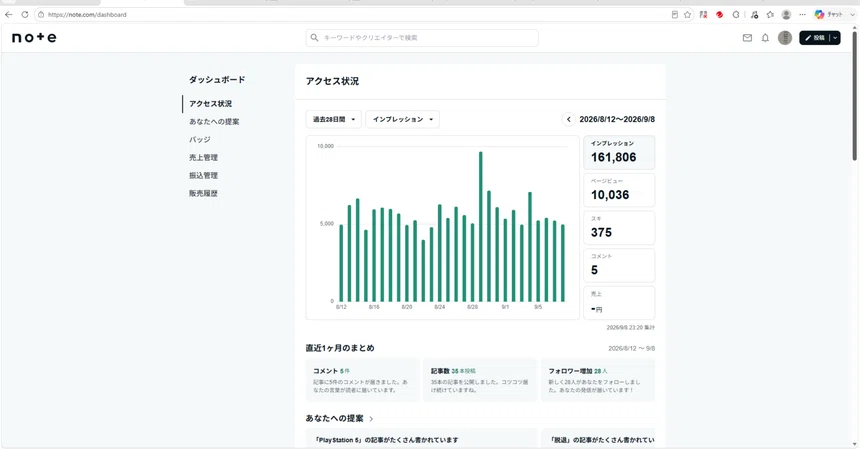Expand あなたへの提案 section chevron
860x450 pixels.
point(371,419)
